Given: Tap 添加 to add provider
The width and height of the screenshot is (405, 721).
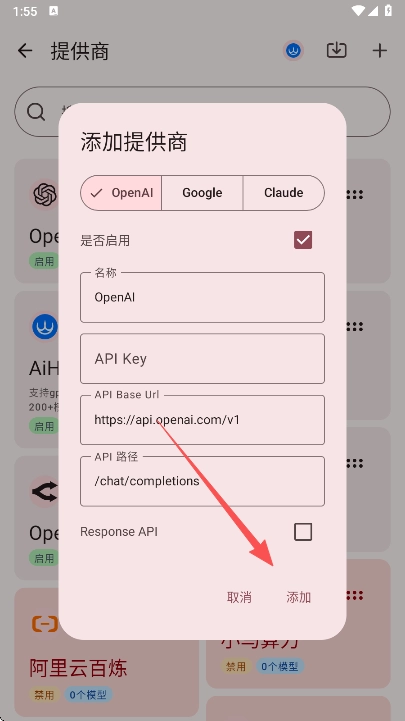Looking at the screenshot, I should click(298, 597).
